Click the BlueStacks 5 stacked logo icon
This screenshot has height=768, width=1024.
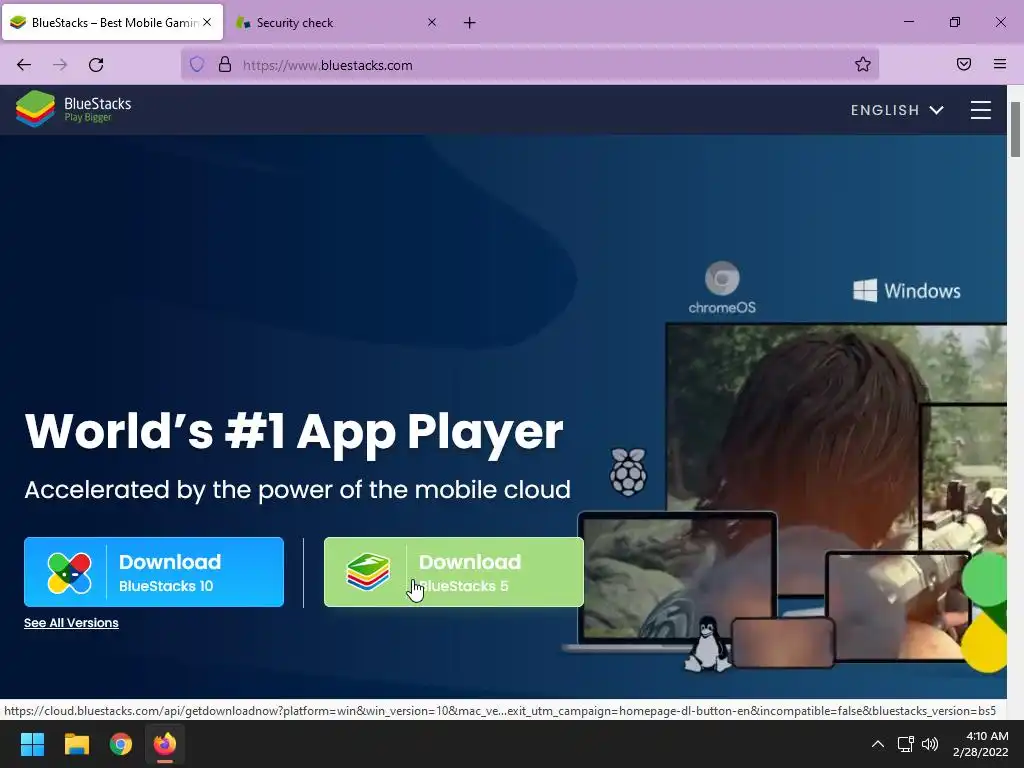368,572
